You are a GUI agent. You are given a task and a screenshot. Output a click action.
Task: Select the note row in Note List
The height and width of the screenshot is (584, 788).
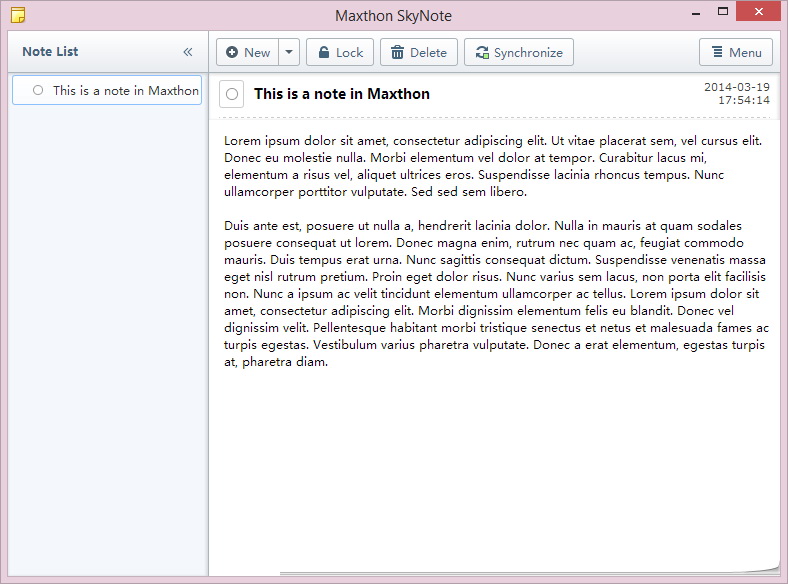click(x=107, y=90)
